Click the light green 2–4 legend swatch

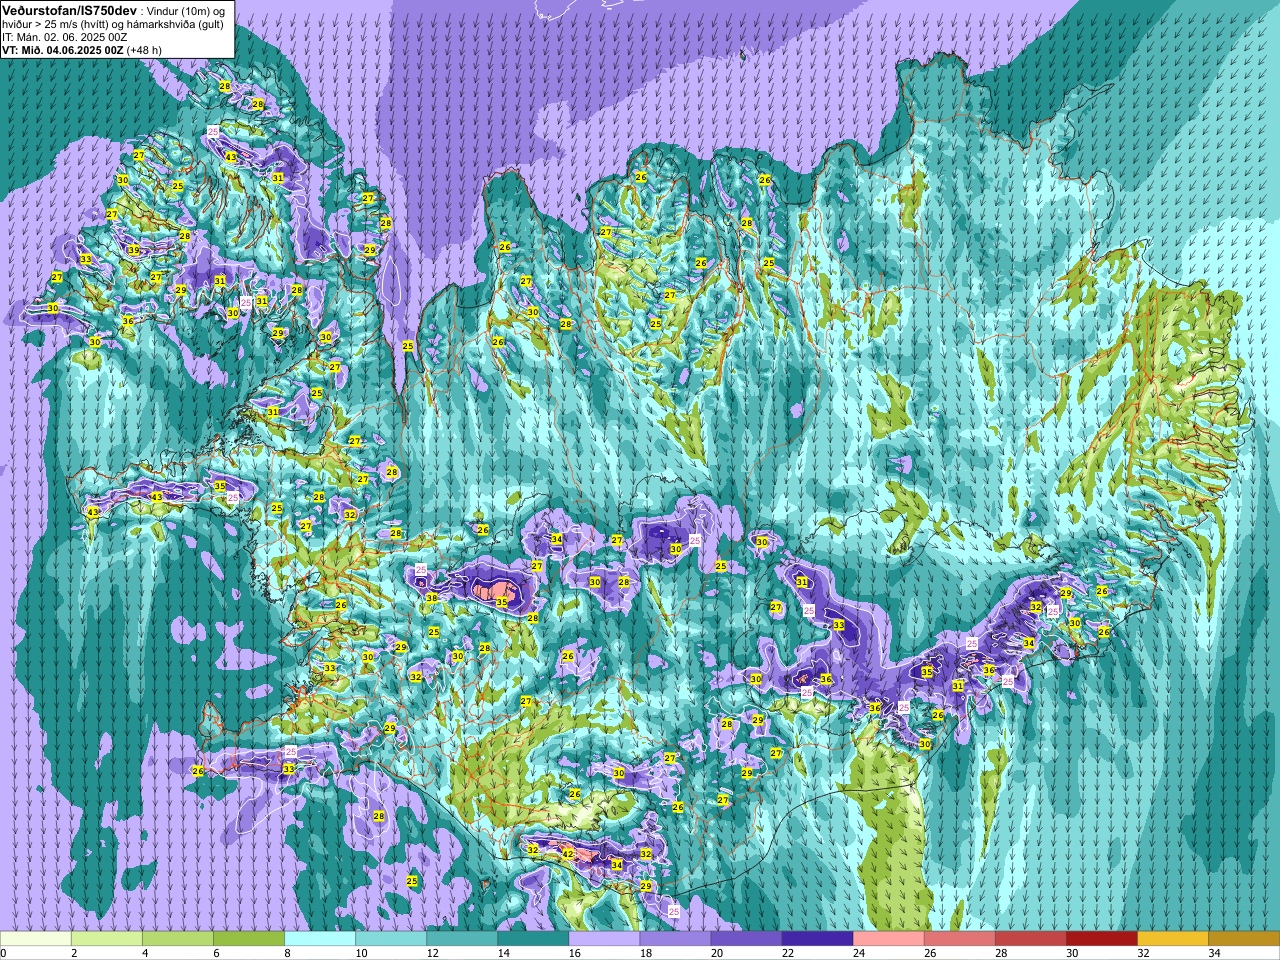click(107, 939)
